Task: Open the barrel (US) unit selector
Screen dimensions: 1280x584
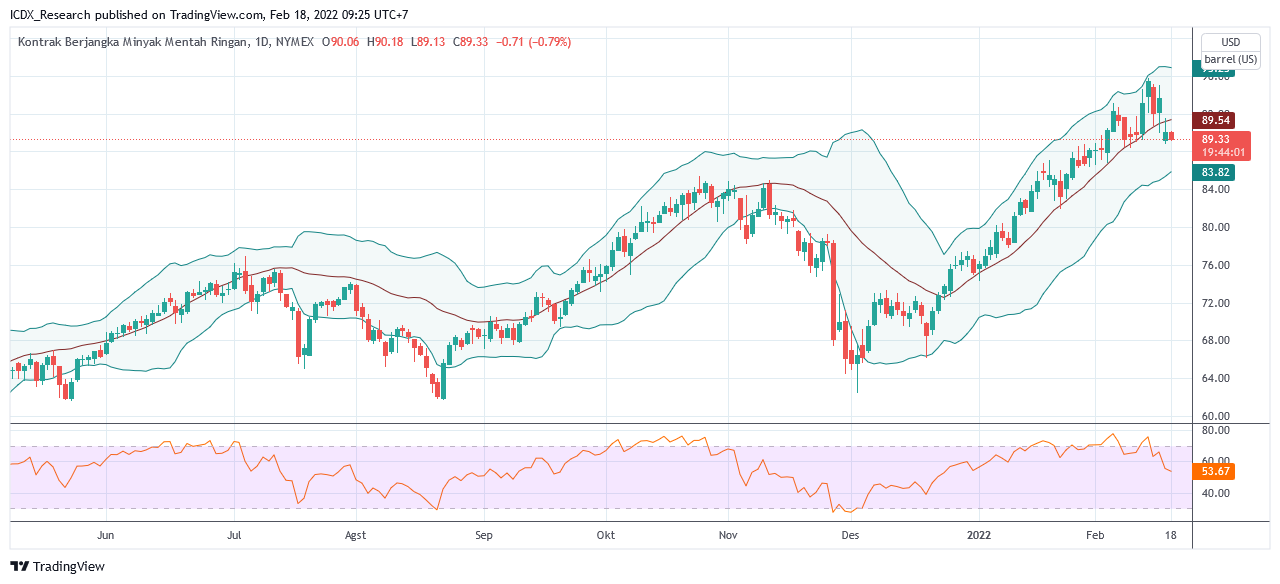Action: tap(1231, 60)
